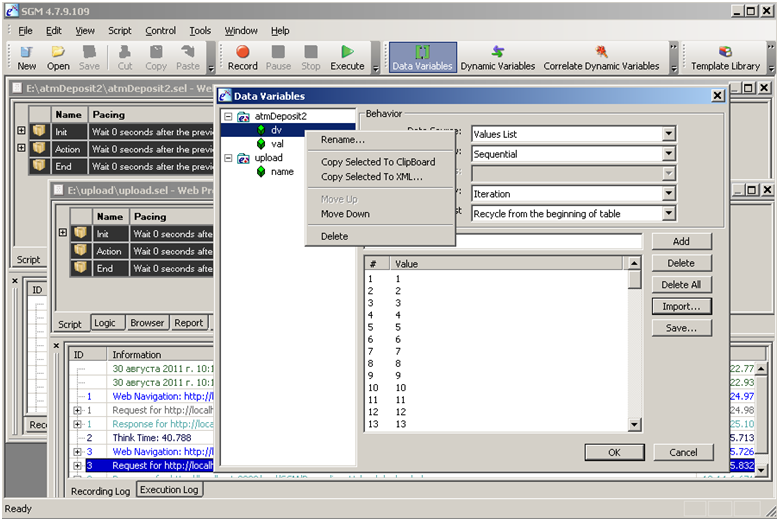Open the Template Library toolbar icon

tap(725, 57)
